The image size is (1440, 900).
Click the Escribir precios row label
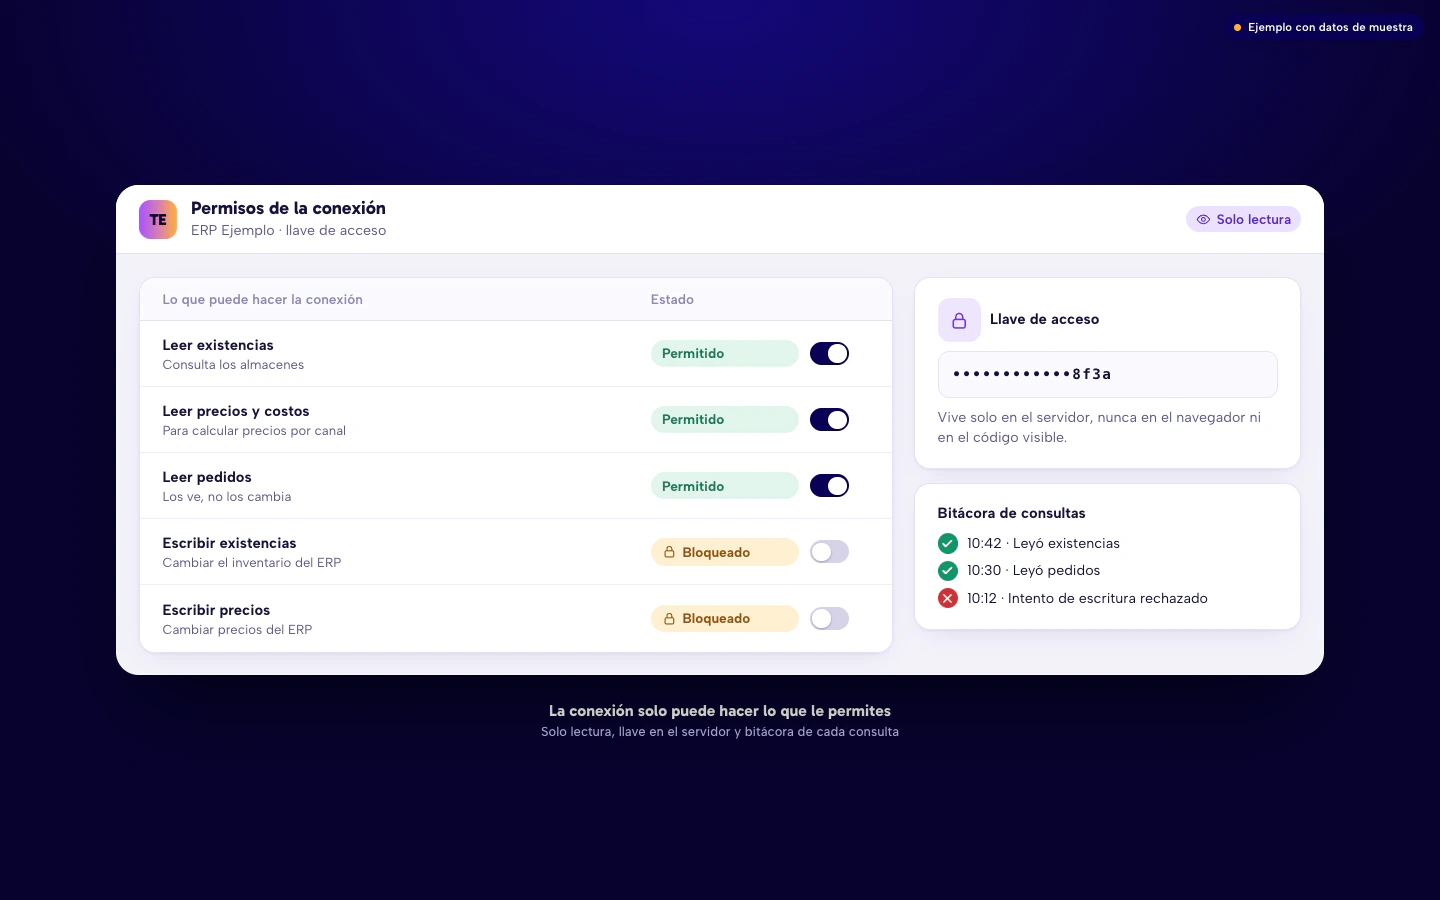tap(216, 610)
